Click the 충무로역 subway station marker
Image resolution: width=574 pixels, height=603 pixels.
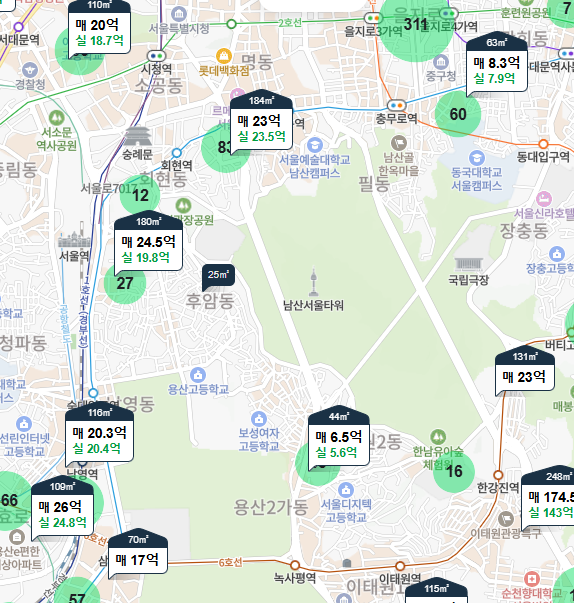tap(396, 105)
